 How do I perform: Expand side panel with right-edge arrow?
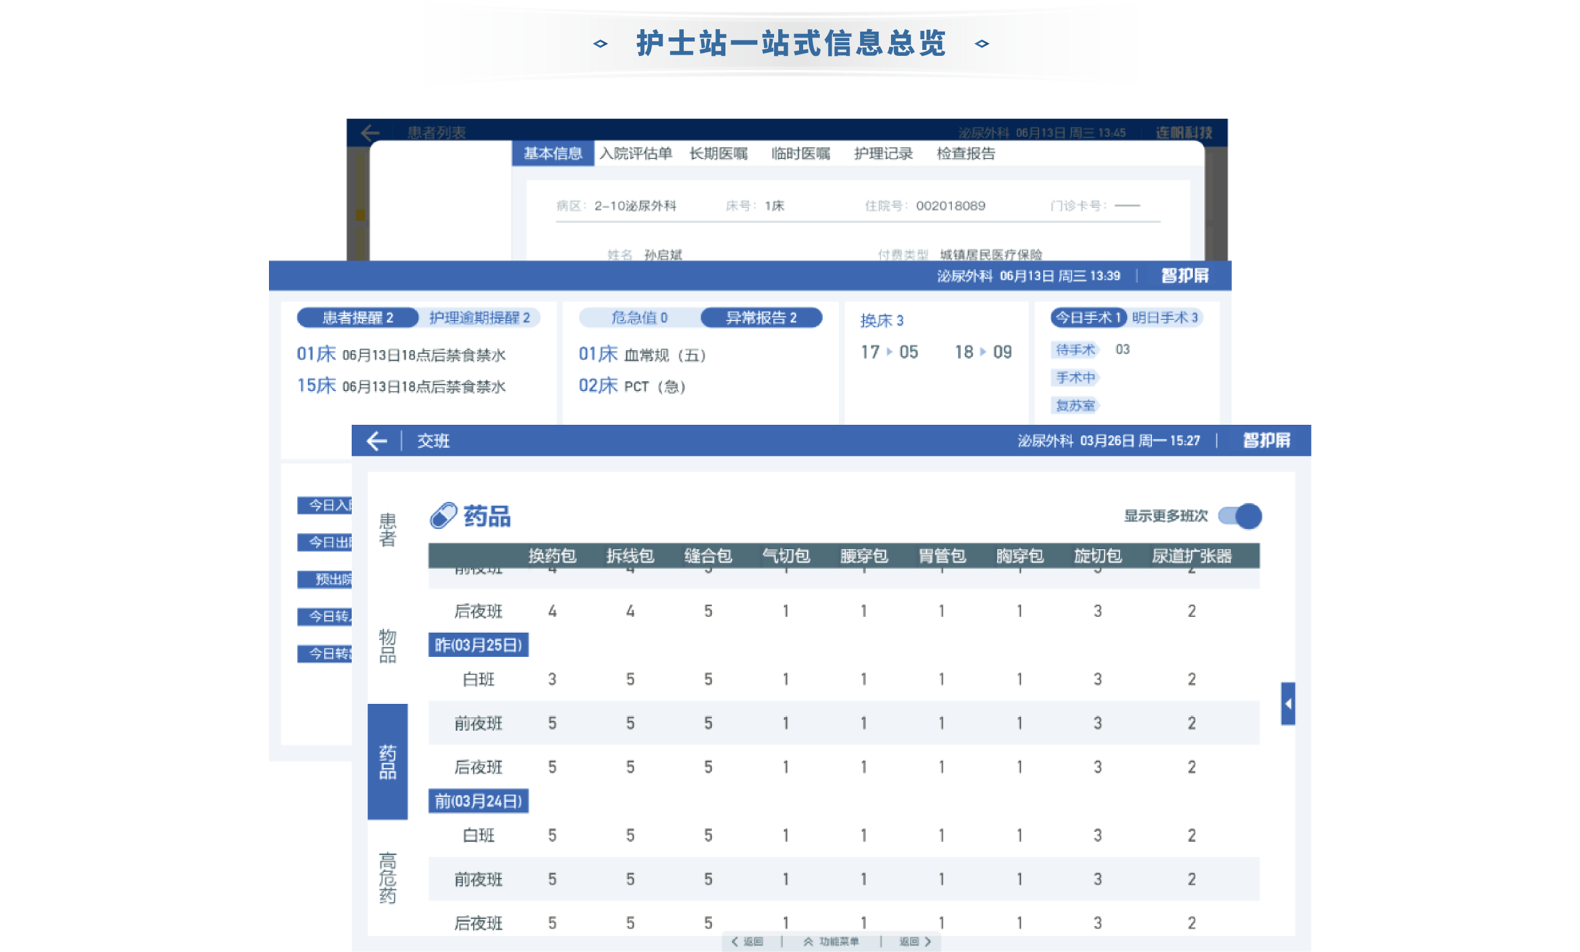pyautogui.click(x=1288, y=704)
